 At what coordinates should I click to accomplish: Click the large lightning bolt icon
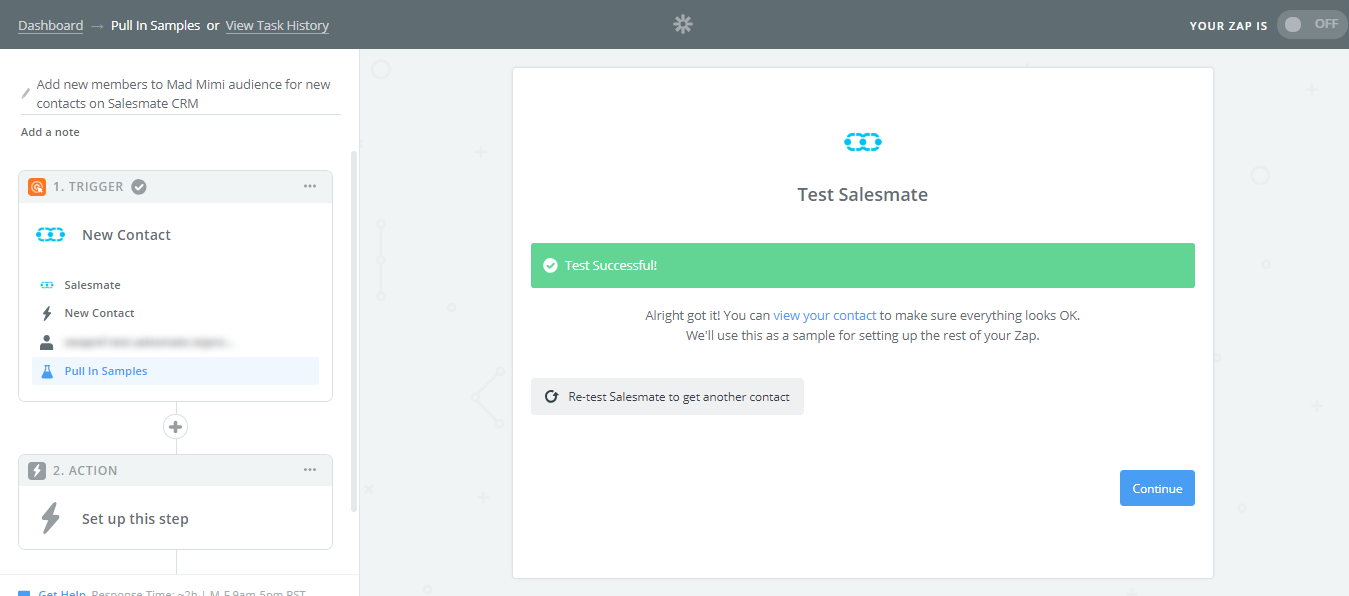[50, 518]
